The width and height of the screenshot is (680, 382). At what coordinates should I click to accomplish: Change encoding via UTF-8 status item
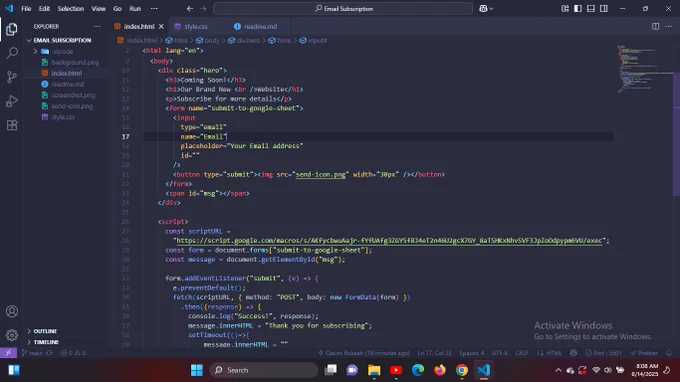500,353
